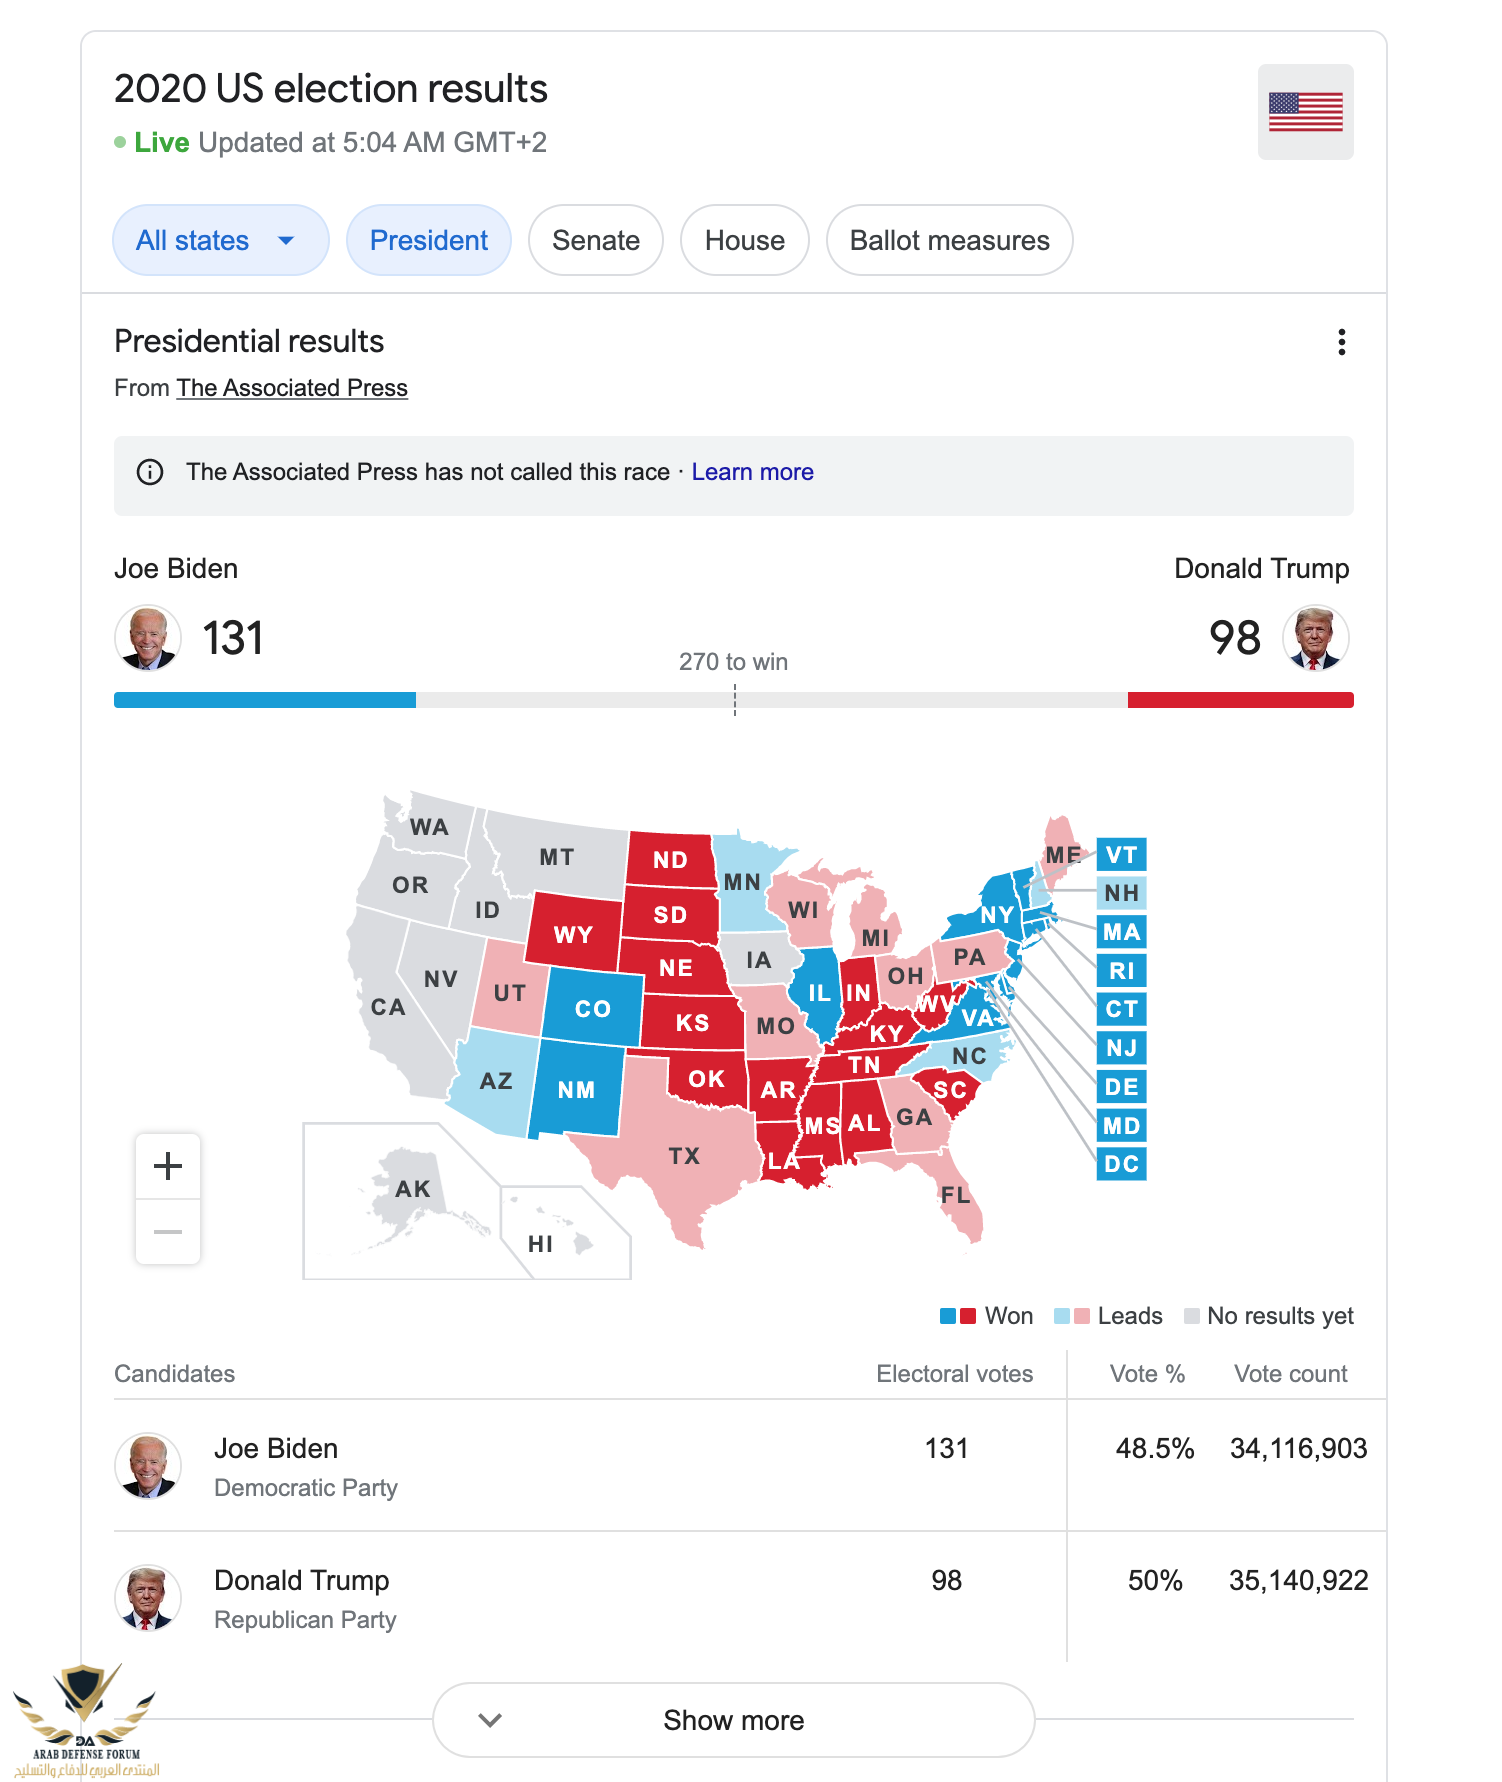Click the three-dot more options icon
Screen dimensions: 1502x1782
[1341, 342]
